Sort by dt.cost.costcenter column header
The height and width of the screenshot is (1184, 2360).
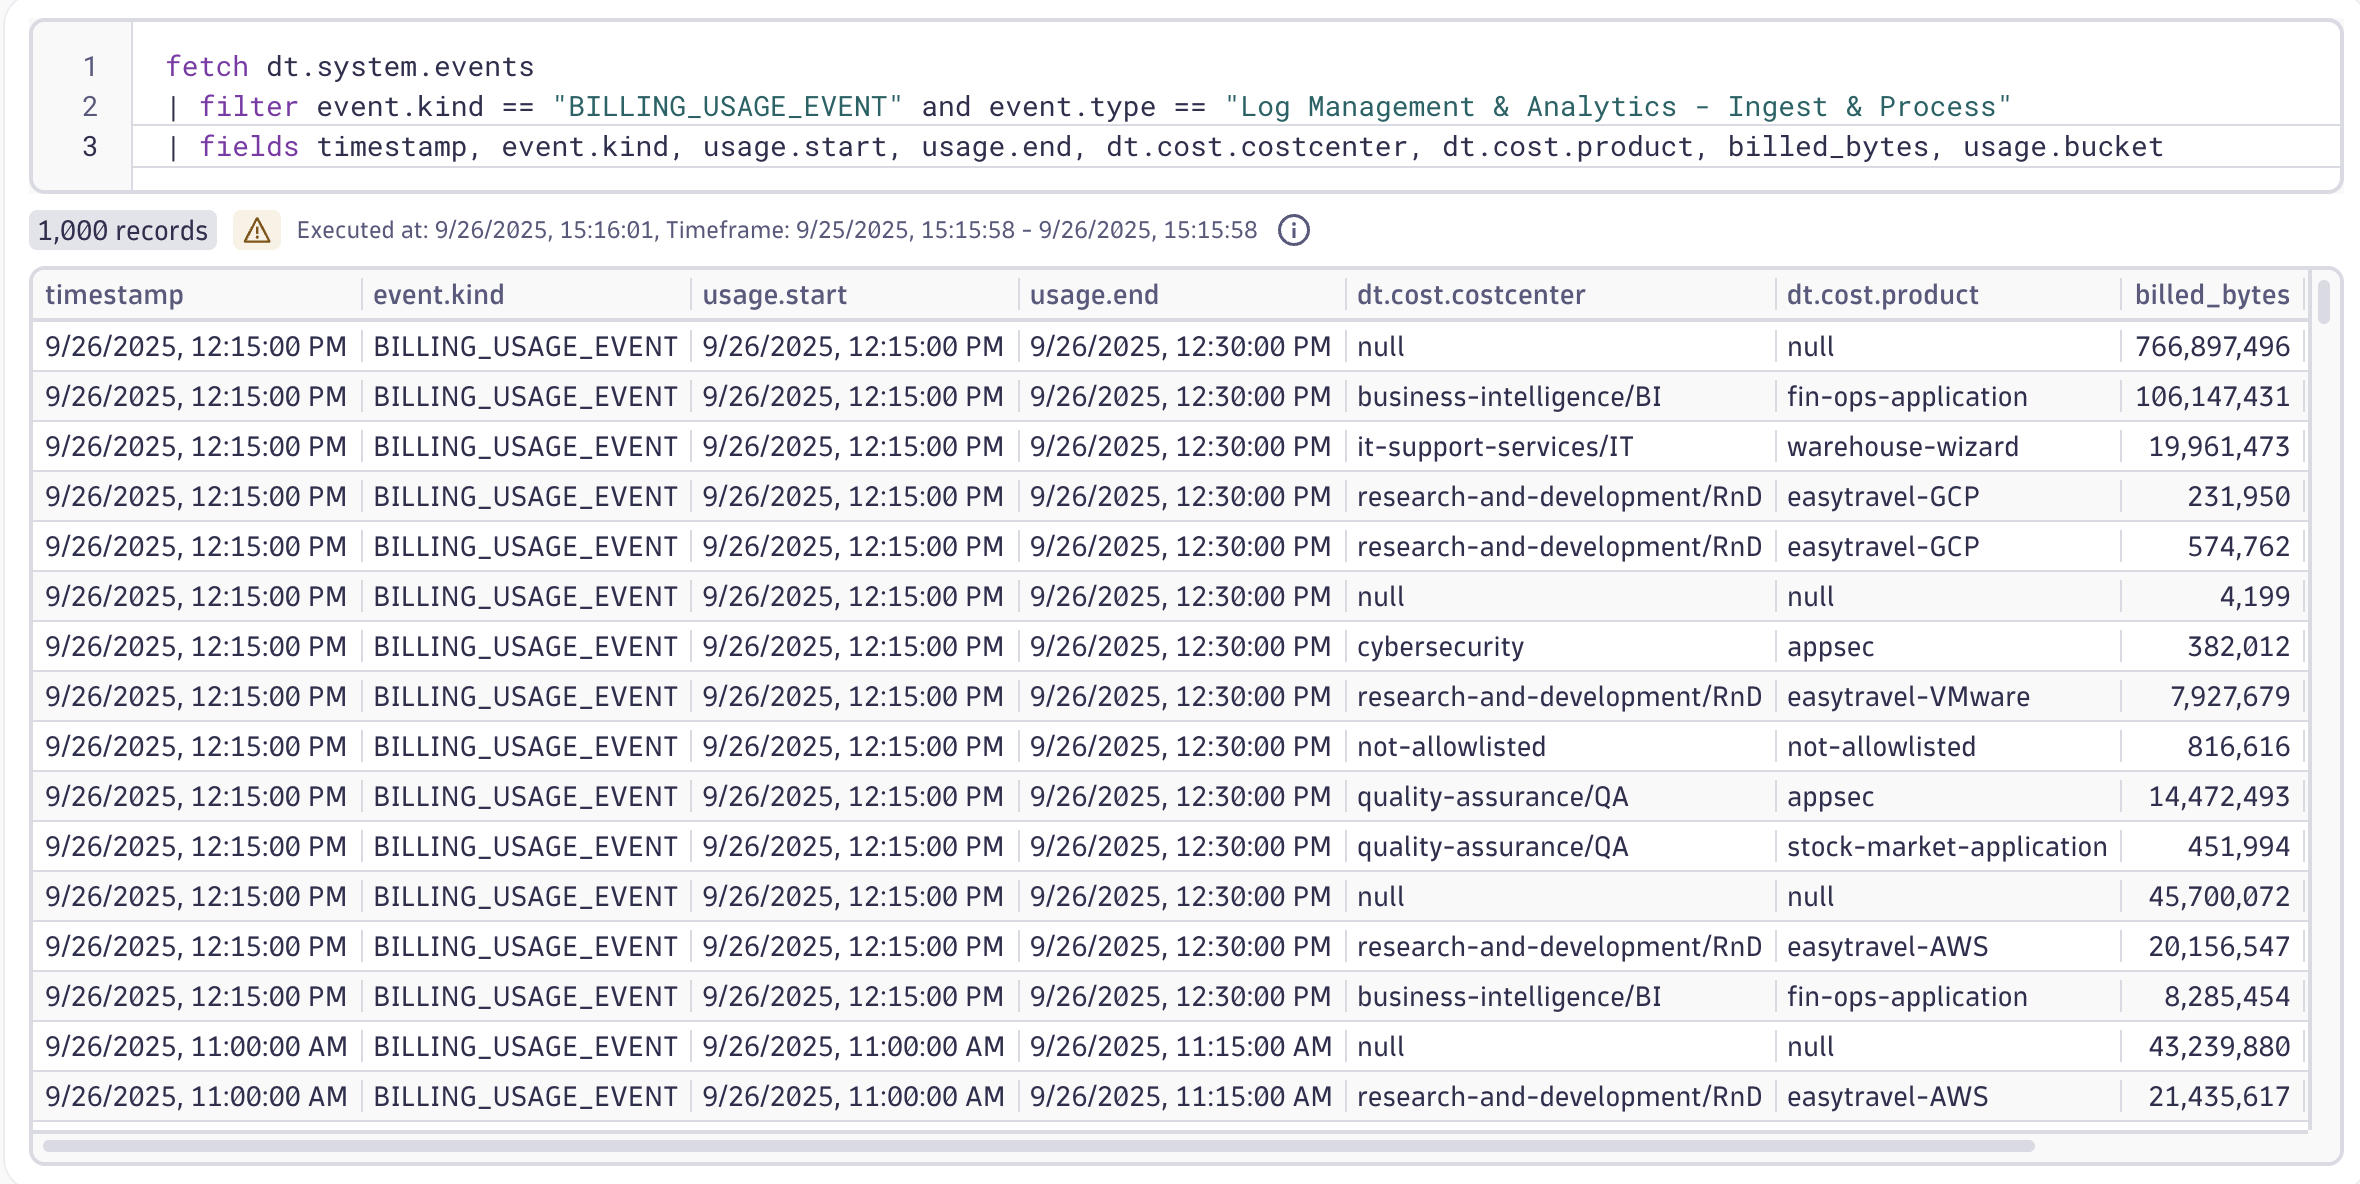tap(1470, 295)
